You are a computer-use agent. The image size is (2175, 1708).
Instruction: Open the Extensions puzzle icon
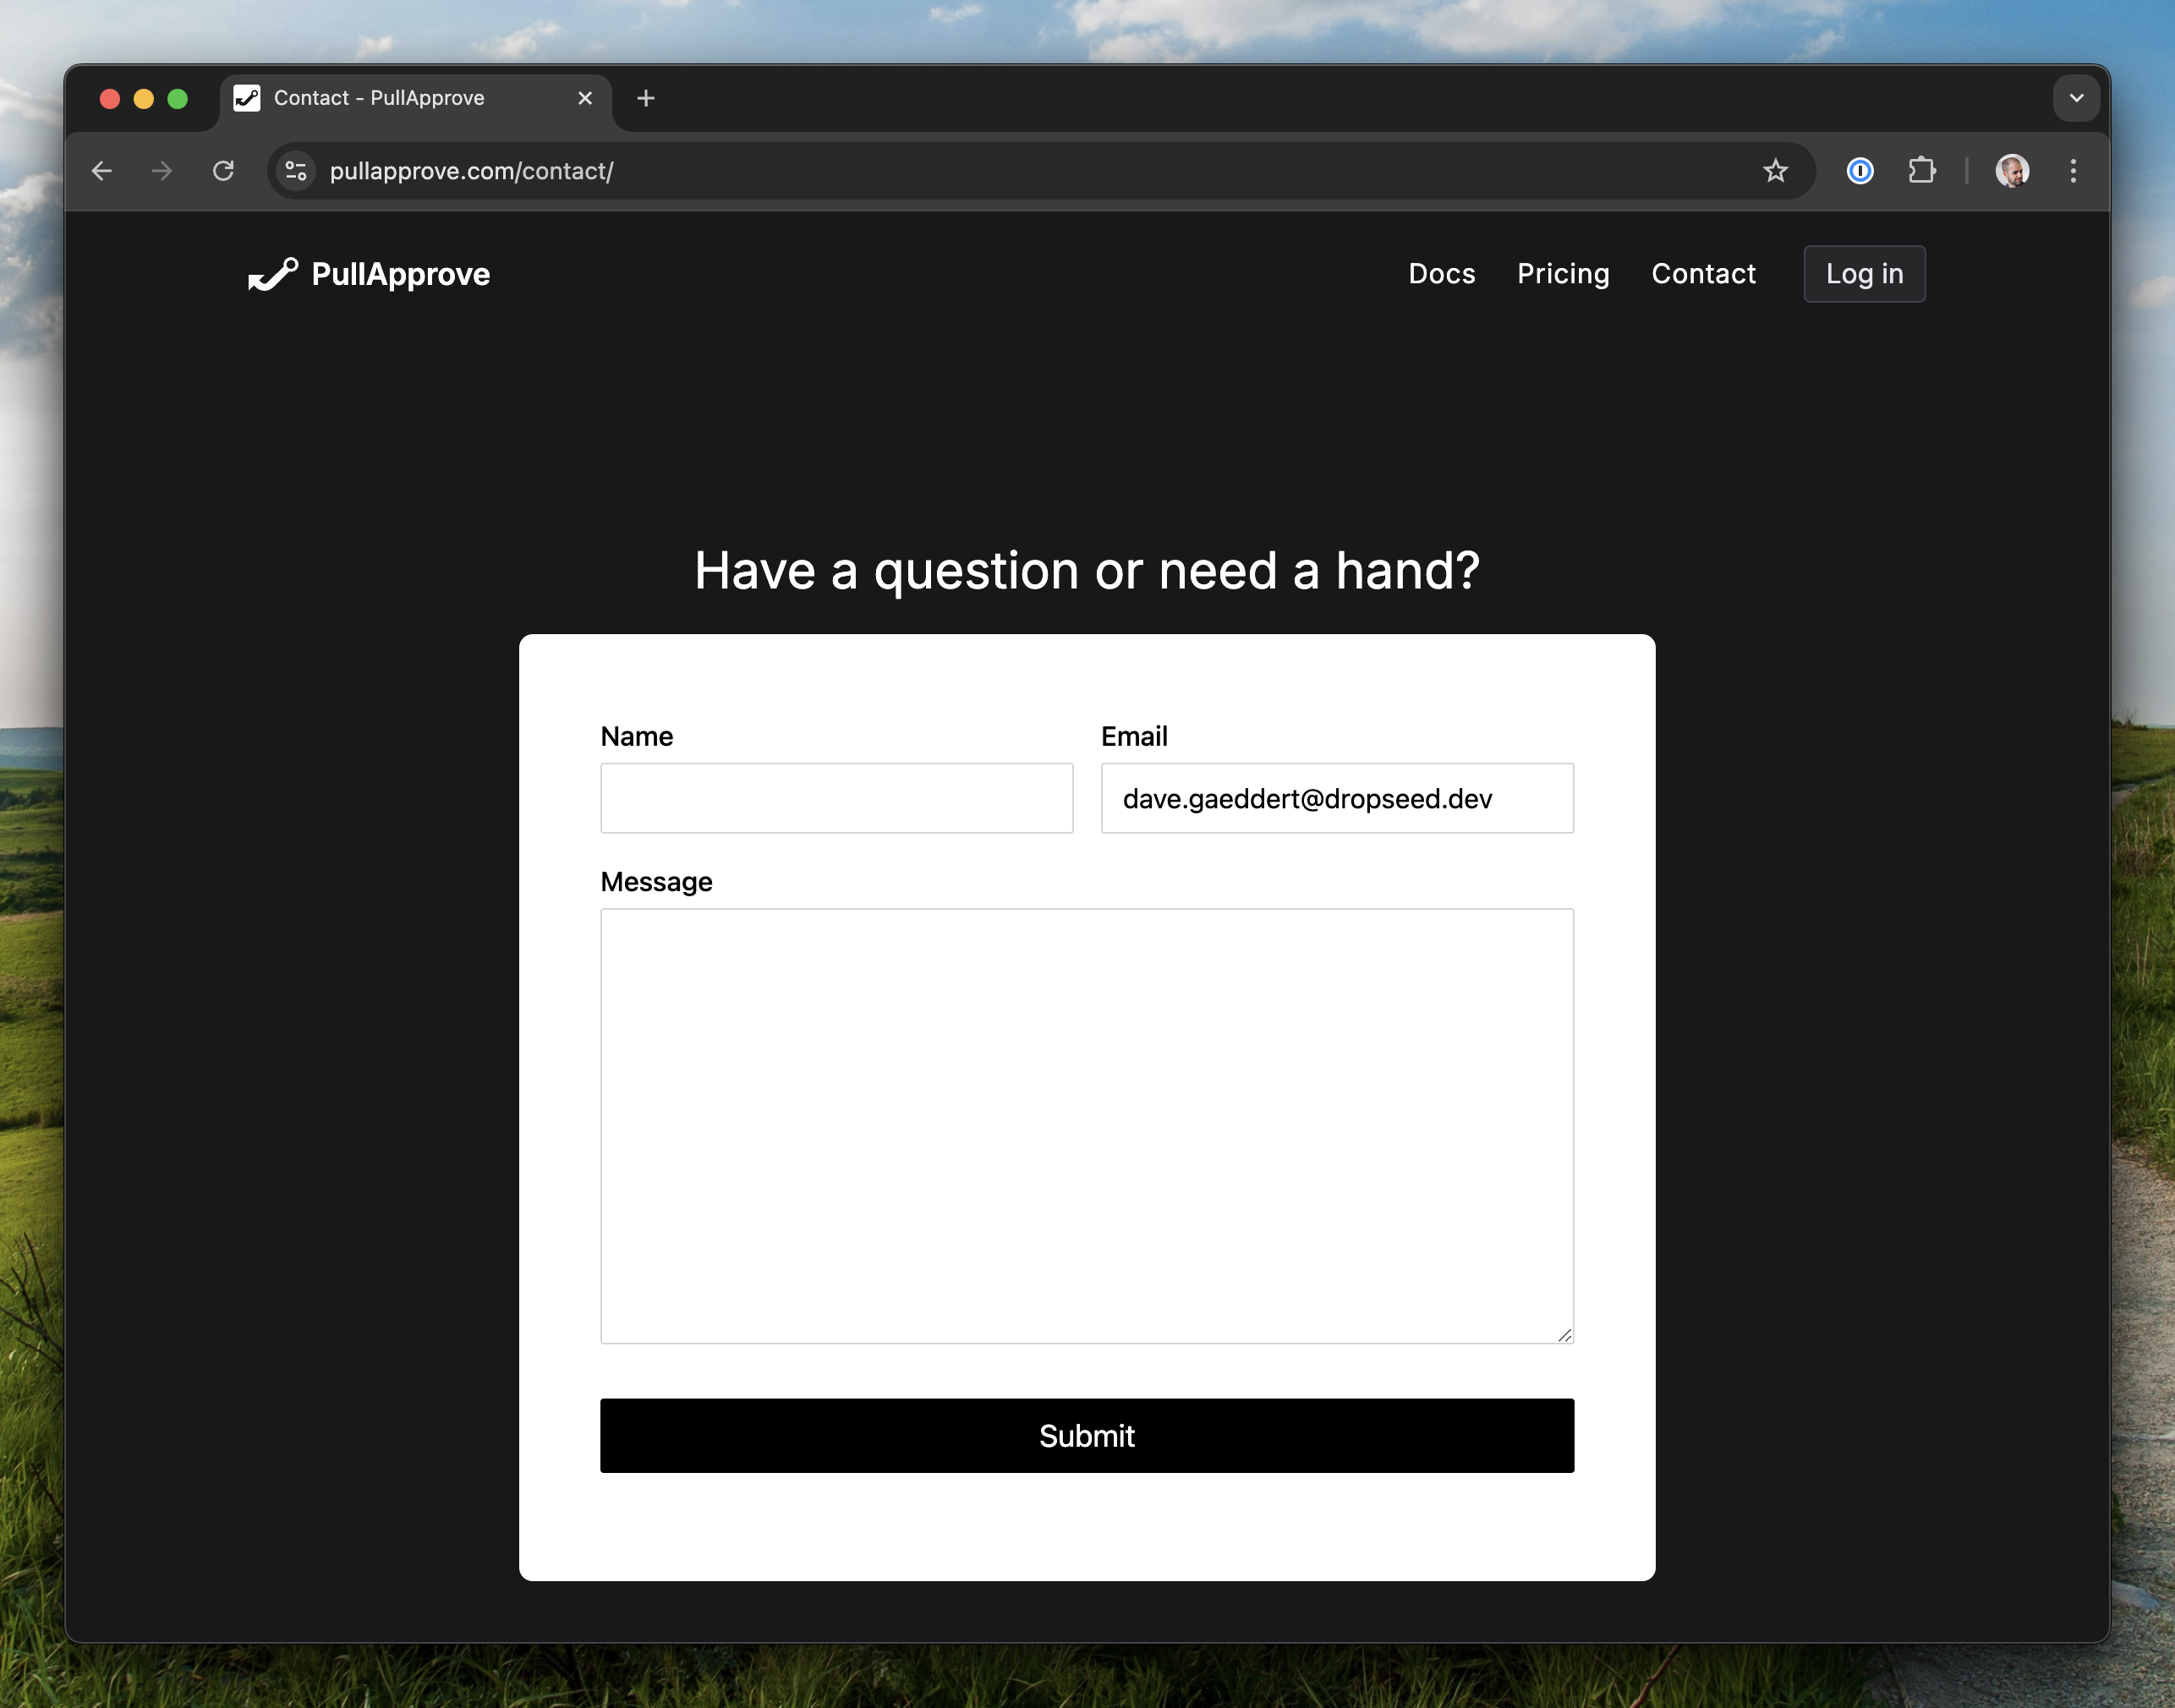pyautogui.click(x=1921, y=171)
